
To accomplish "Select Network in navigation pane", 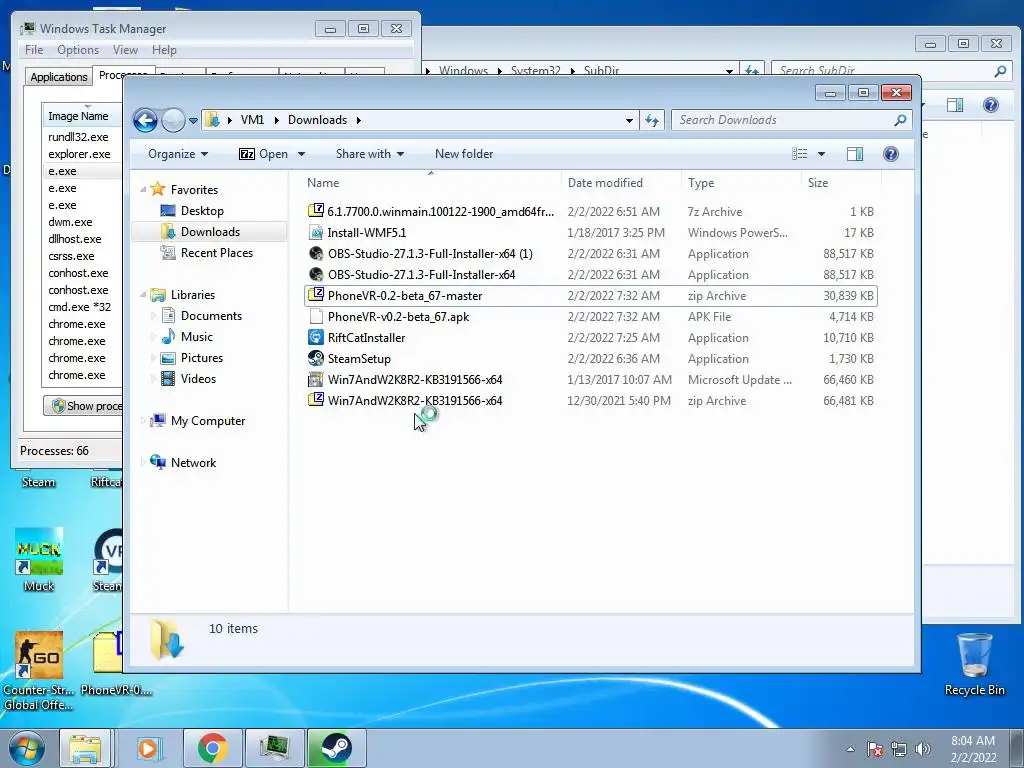I will 193,462.
